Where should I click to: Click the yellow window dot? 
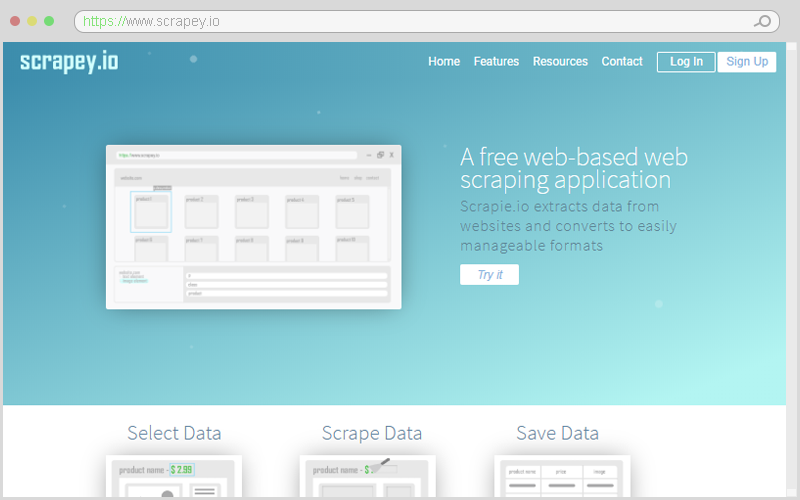click(32, 21)
